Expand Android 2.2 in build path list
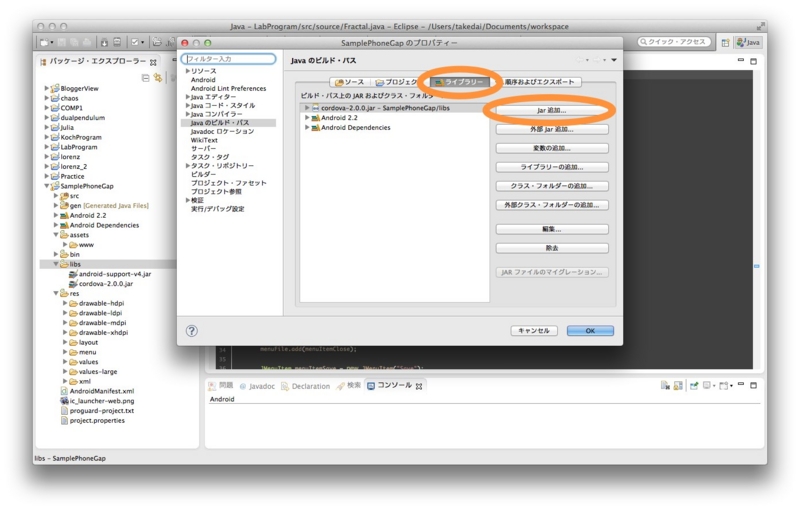 pyautogui.click(x=307, y=118)
